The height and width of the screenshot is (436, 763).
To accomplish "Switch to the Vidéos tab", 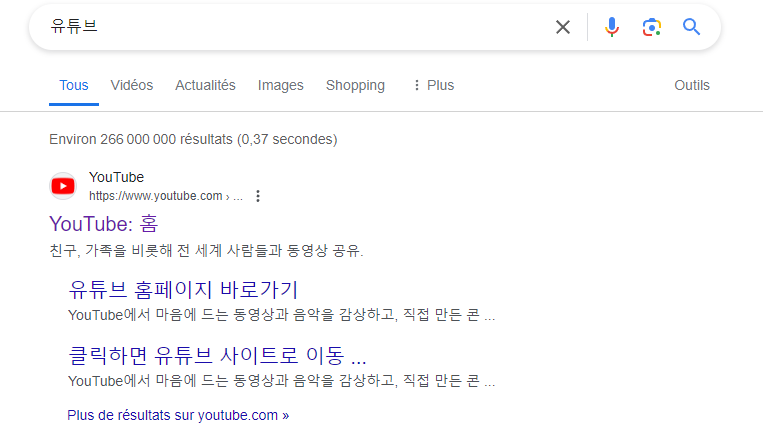I will point(132,85).
